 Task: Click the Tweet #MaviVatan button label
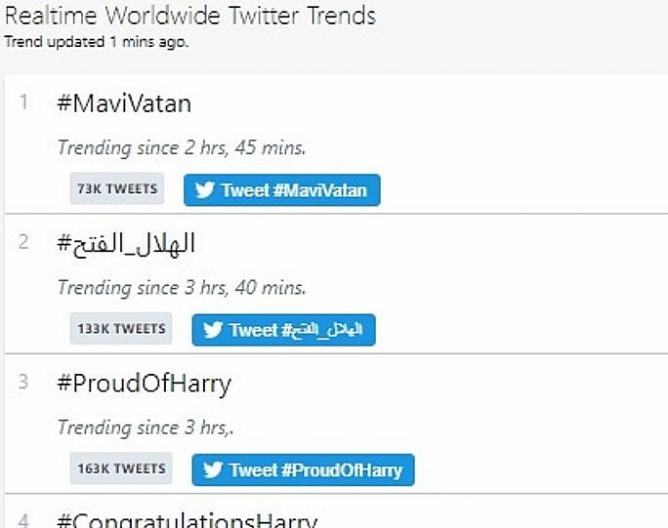click(x=294, y=190)
